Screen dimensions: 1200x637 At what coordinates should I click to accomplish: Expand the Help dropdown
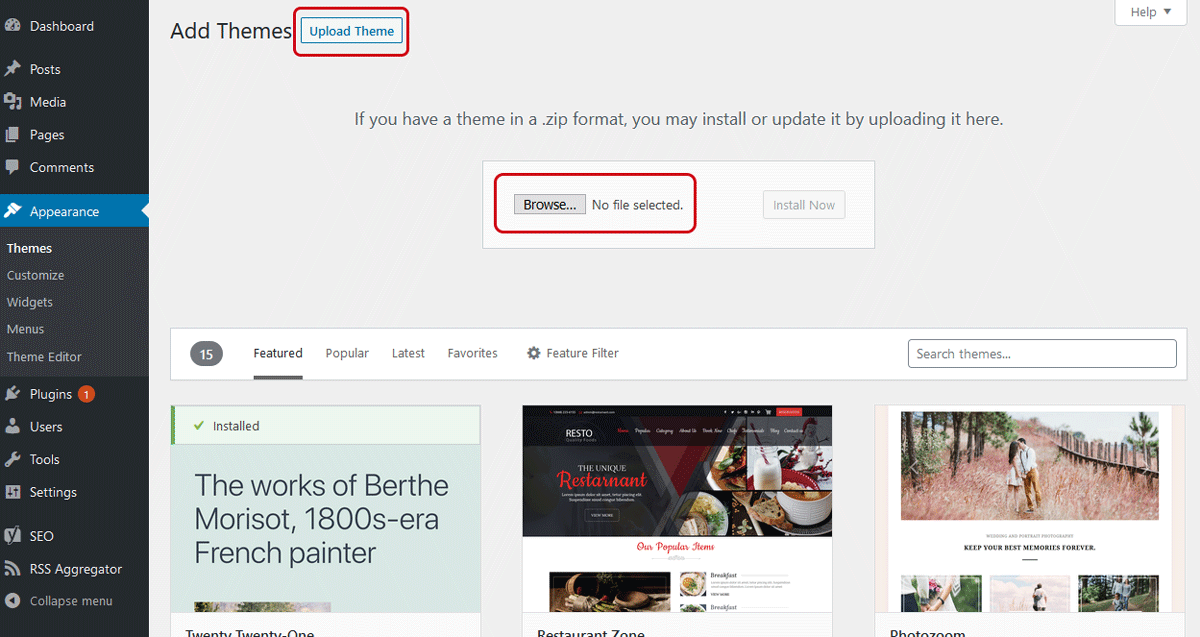tap(1143, 12)
